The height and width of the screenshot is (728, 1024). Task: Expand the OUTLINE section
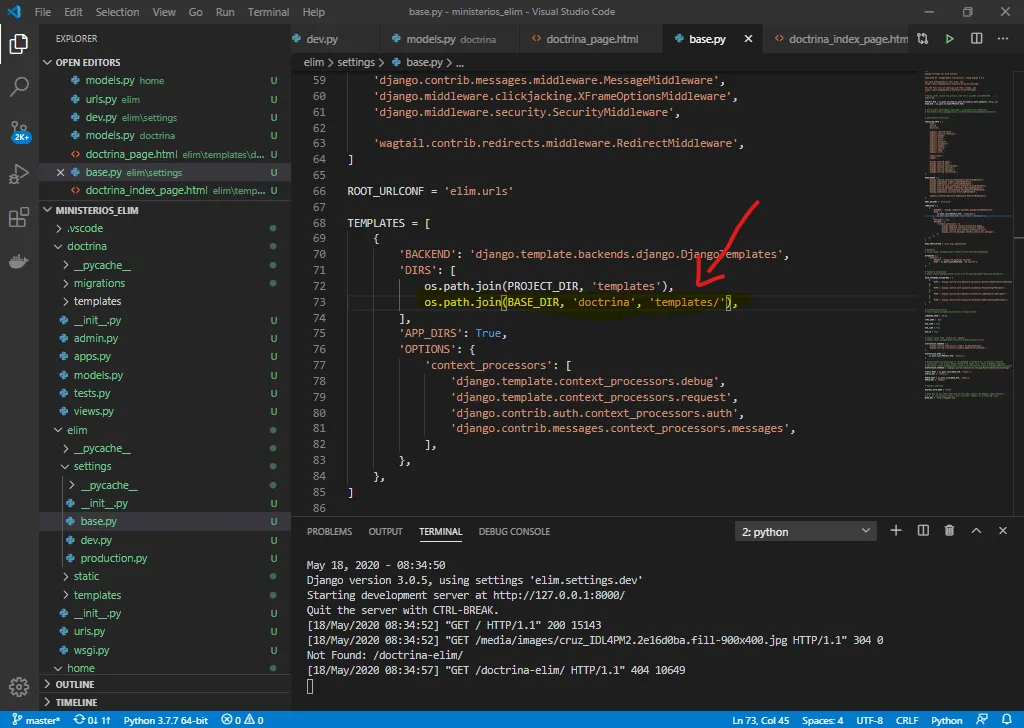tap(75, 685)
